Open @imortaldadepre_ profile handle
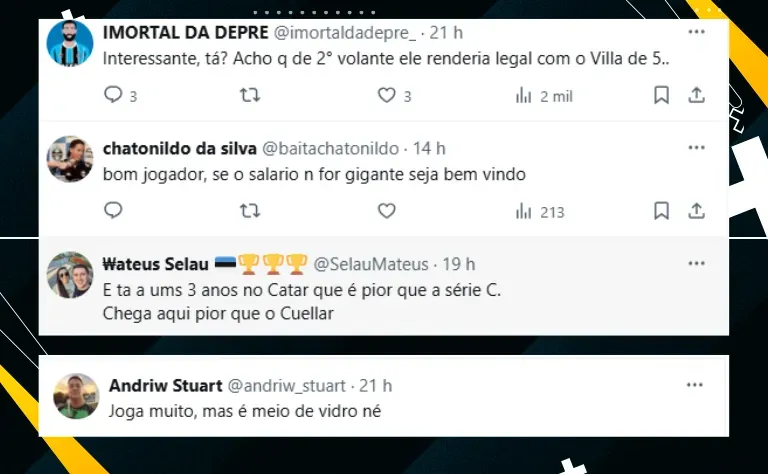768x474 pixels. pyautogui.click(x=345, y=33)
